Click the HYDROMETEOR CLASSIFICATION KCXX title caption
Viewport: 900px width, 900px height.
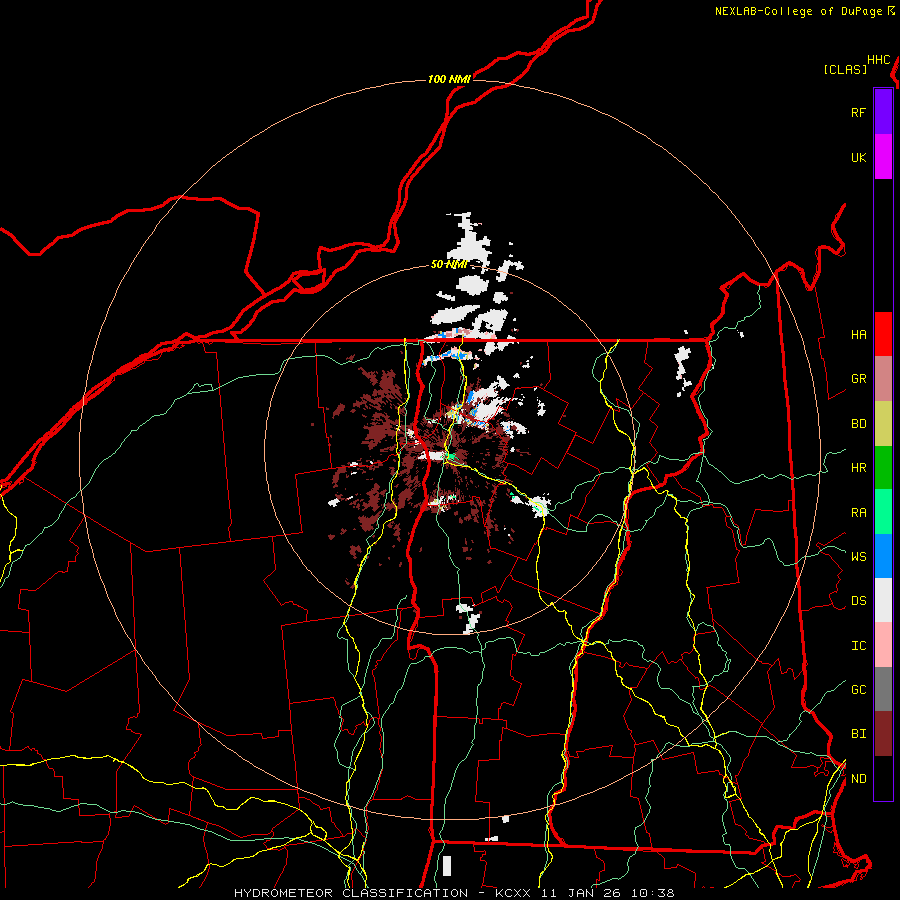tap(454, 893)
